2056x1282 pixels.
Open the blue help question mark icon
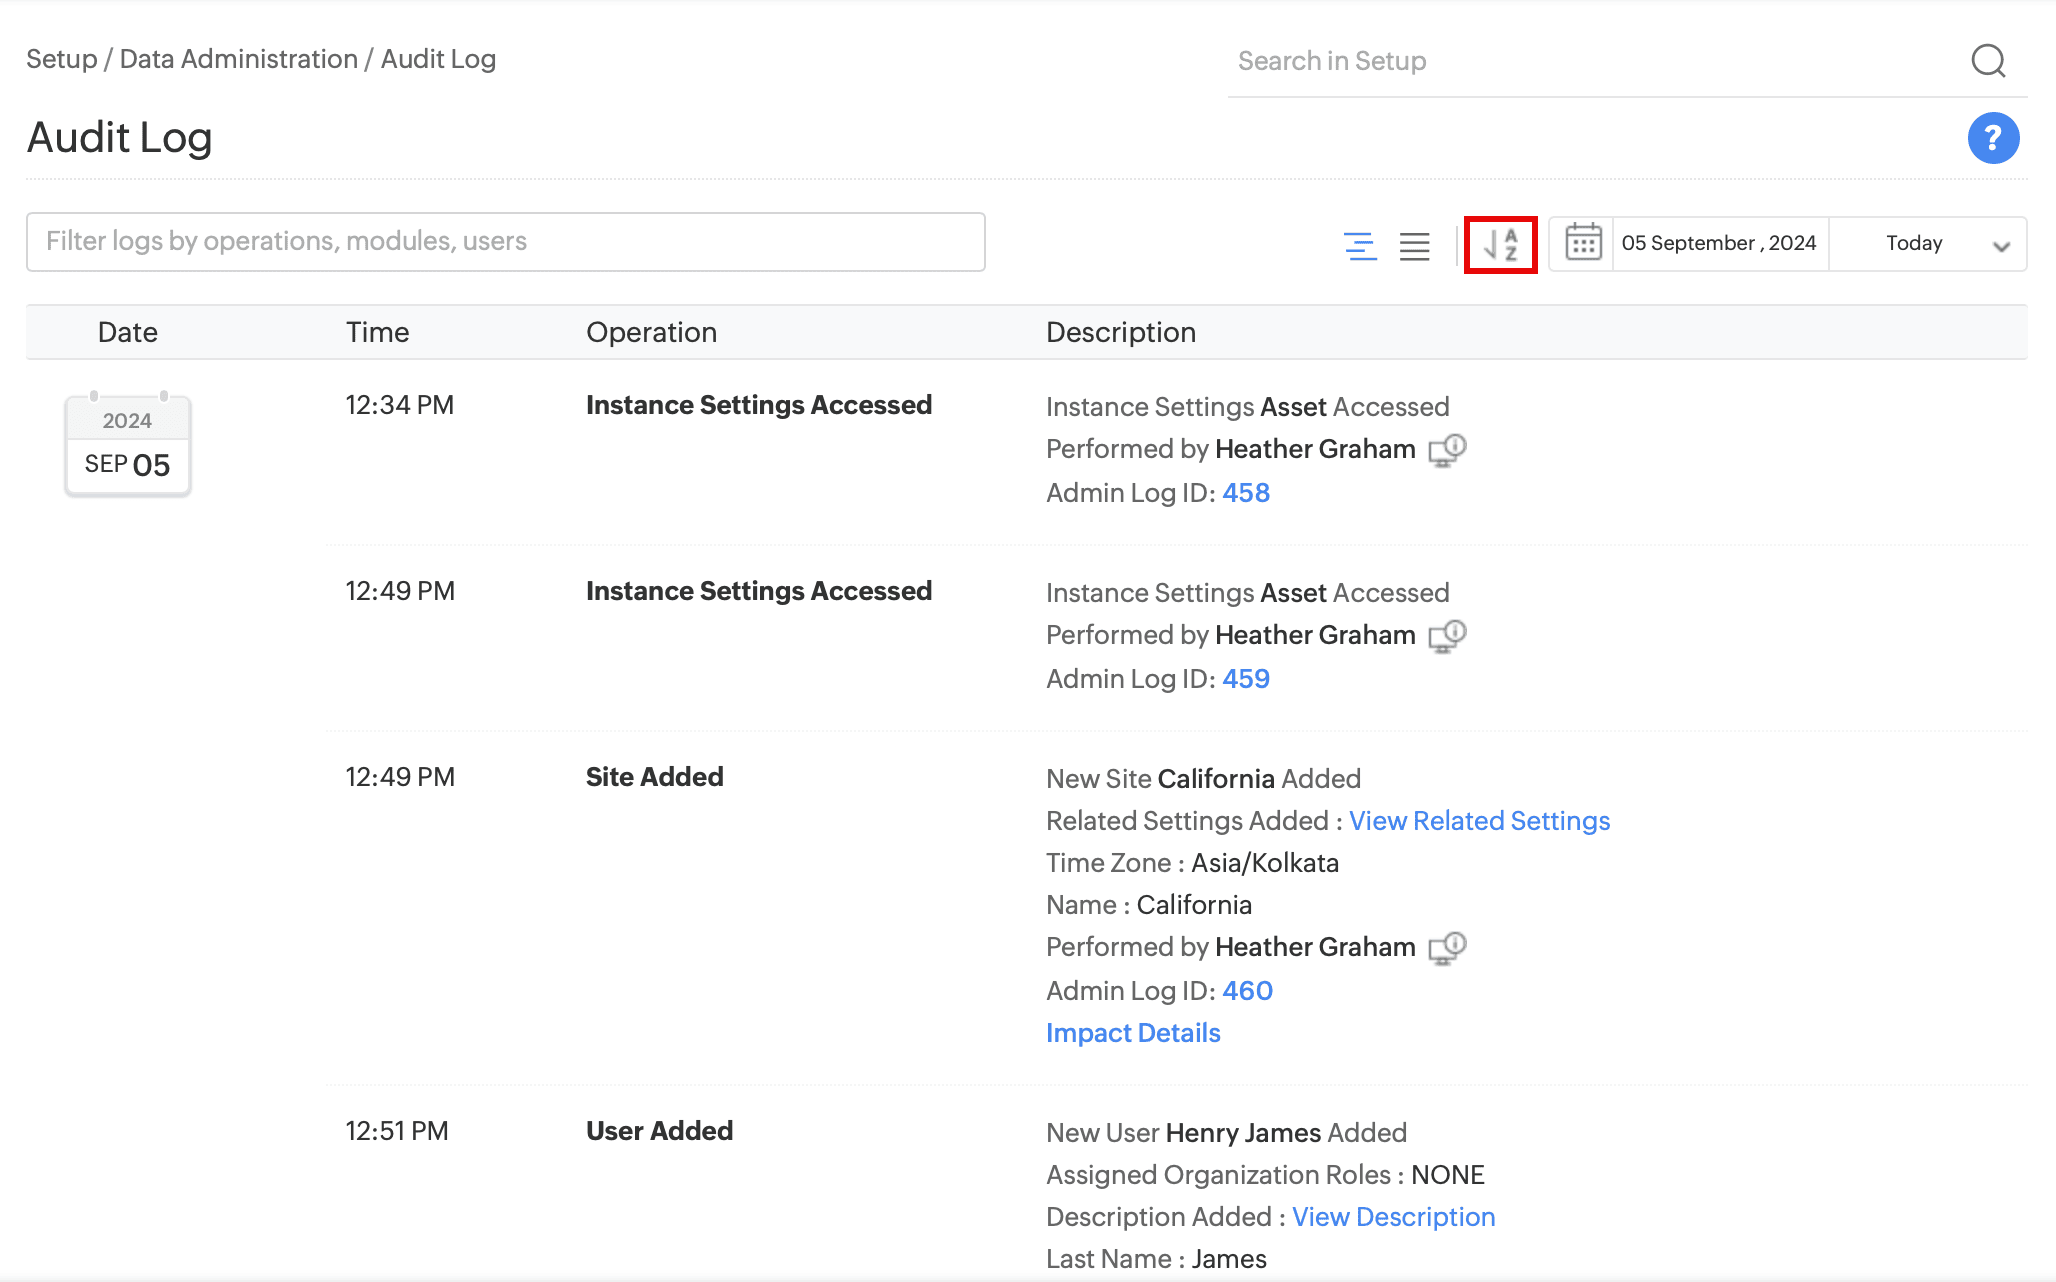point(1993,138)
